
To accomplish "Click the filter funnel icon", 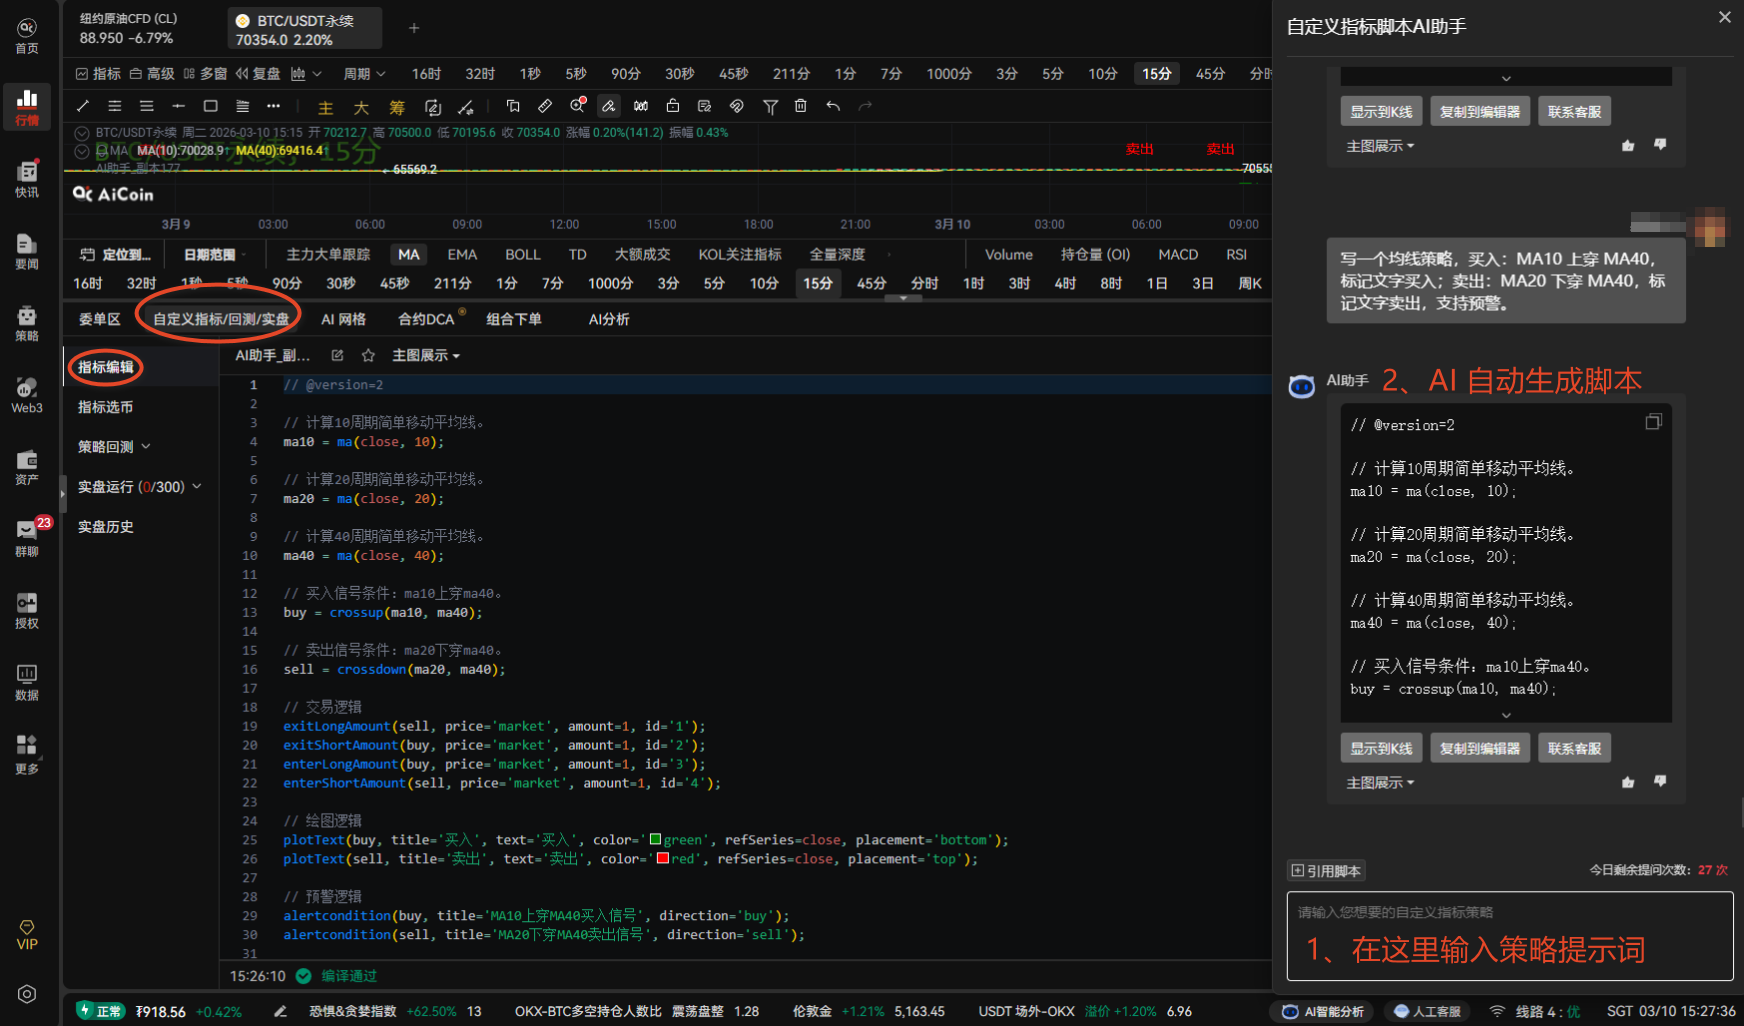I will (x=770, y=106).
